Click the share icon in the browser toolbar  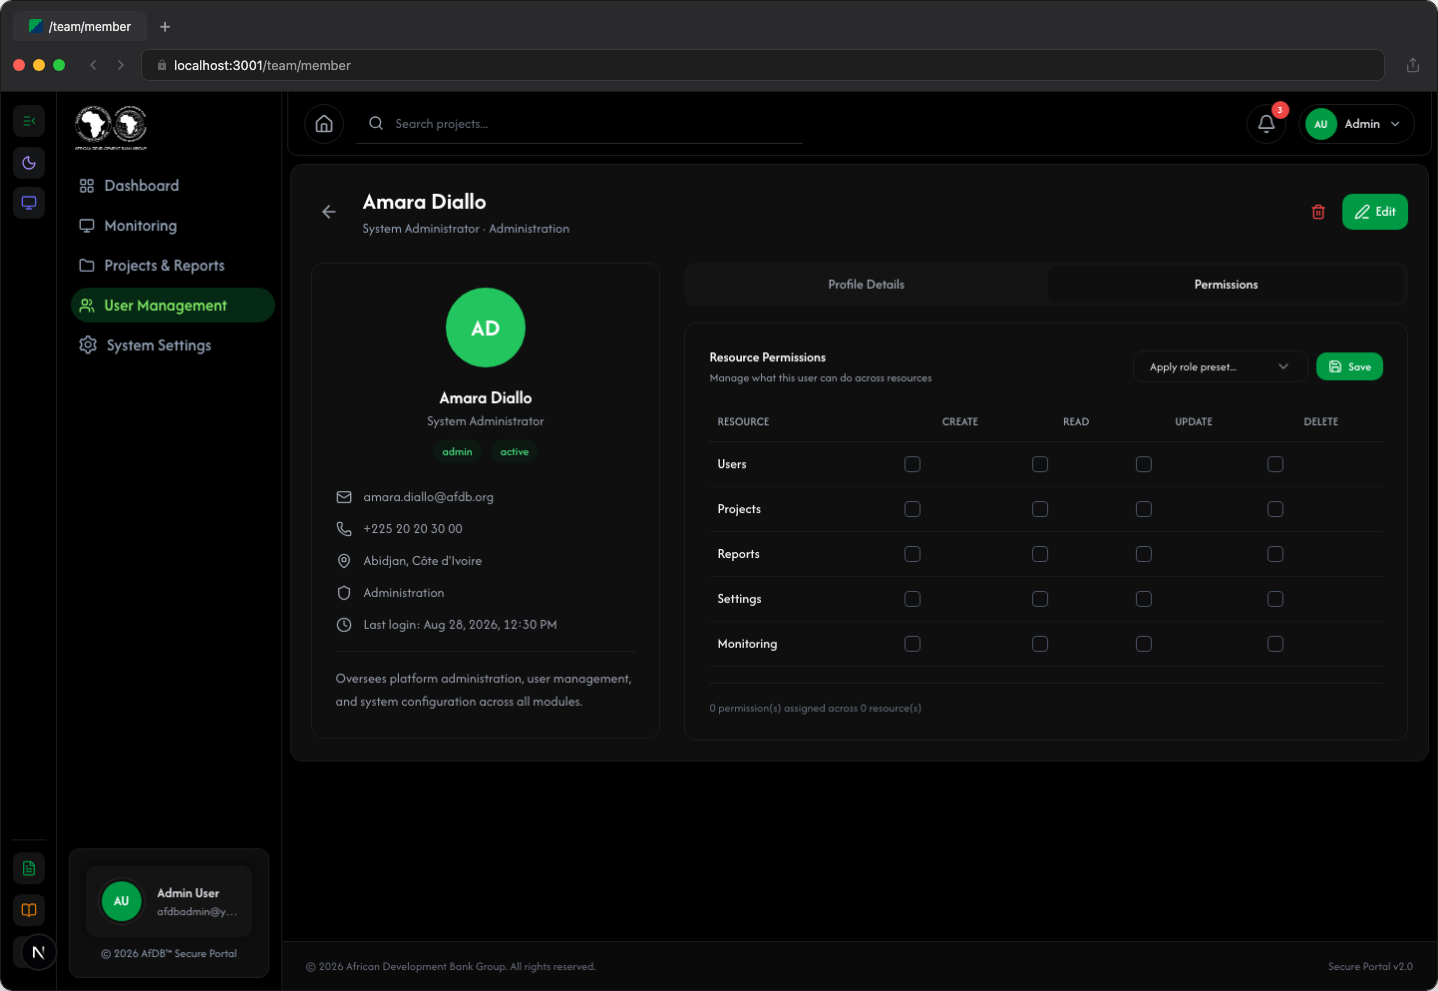pyautogui.click(x=1413, y=65)
